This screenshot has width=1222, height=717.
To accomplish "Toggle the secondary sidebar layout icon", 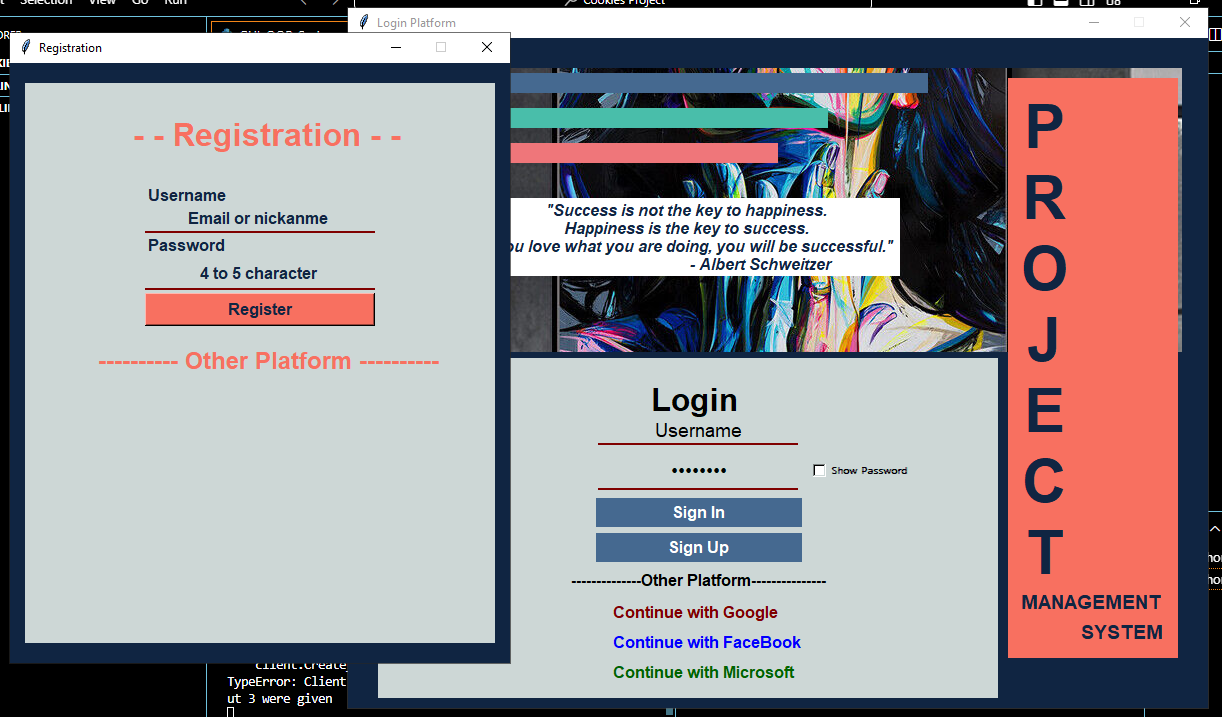I will pos(1087,4).
